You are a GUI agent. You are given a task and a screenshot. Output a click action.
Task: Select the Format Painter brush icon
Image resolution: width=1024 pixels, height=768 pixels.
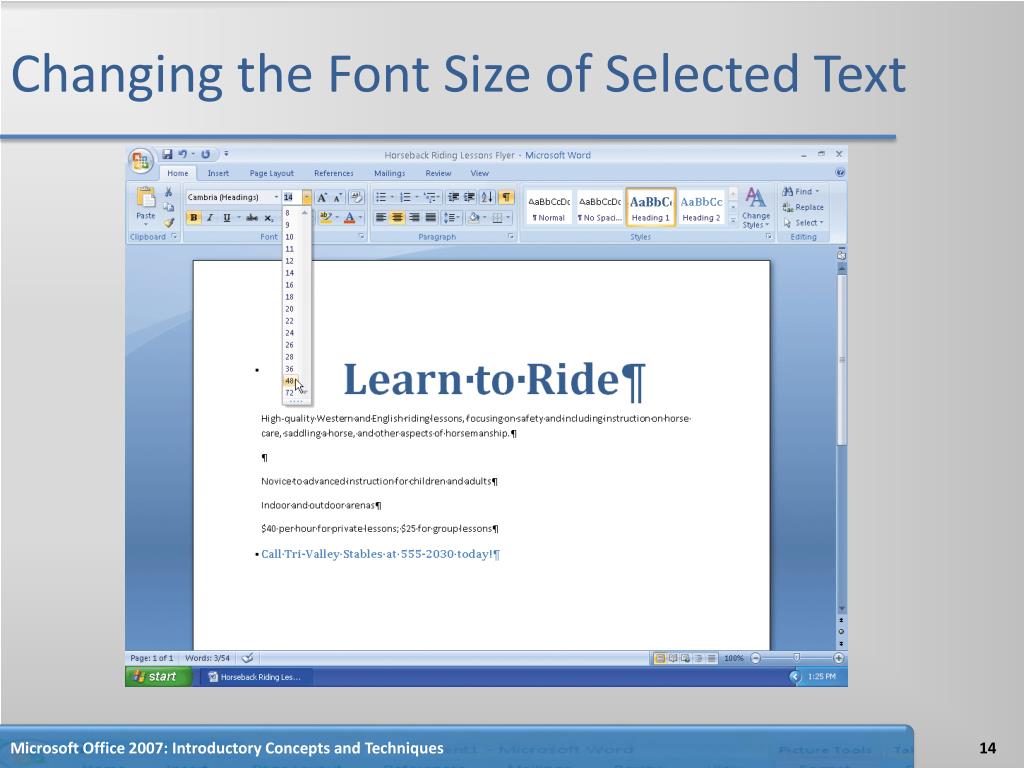pos(169,223)
